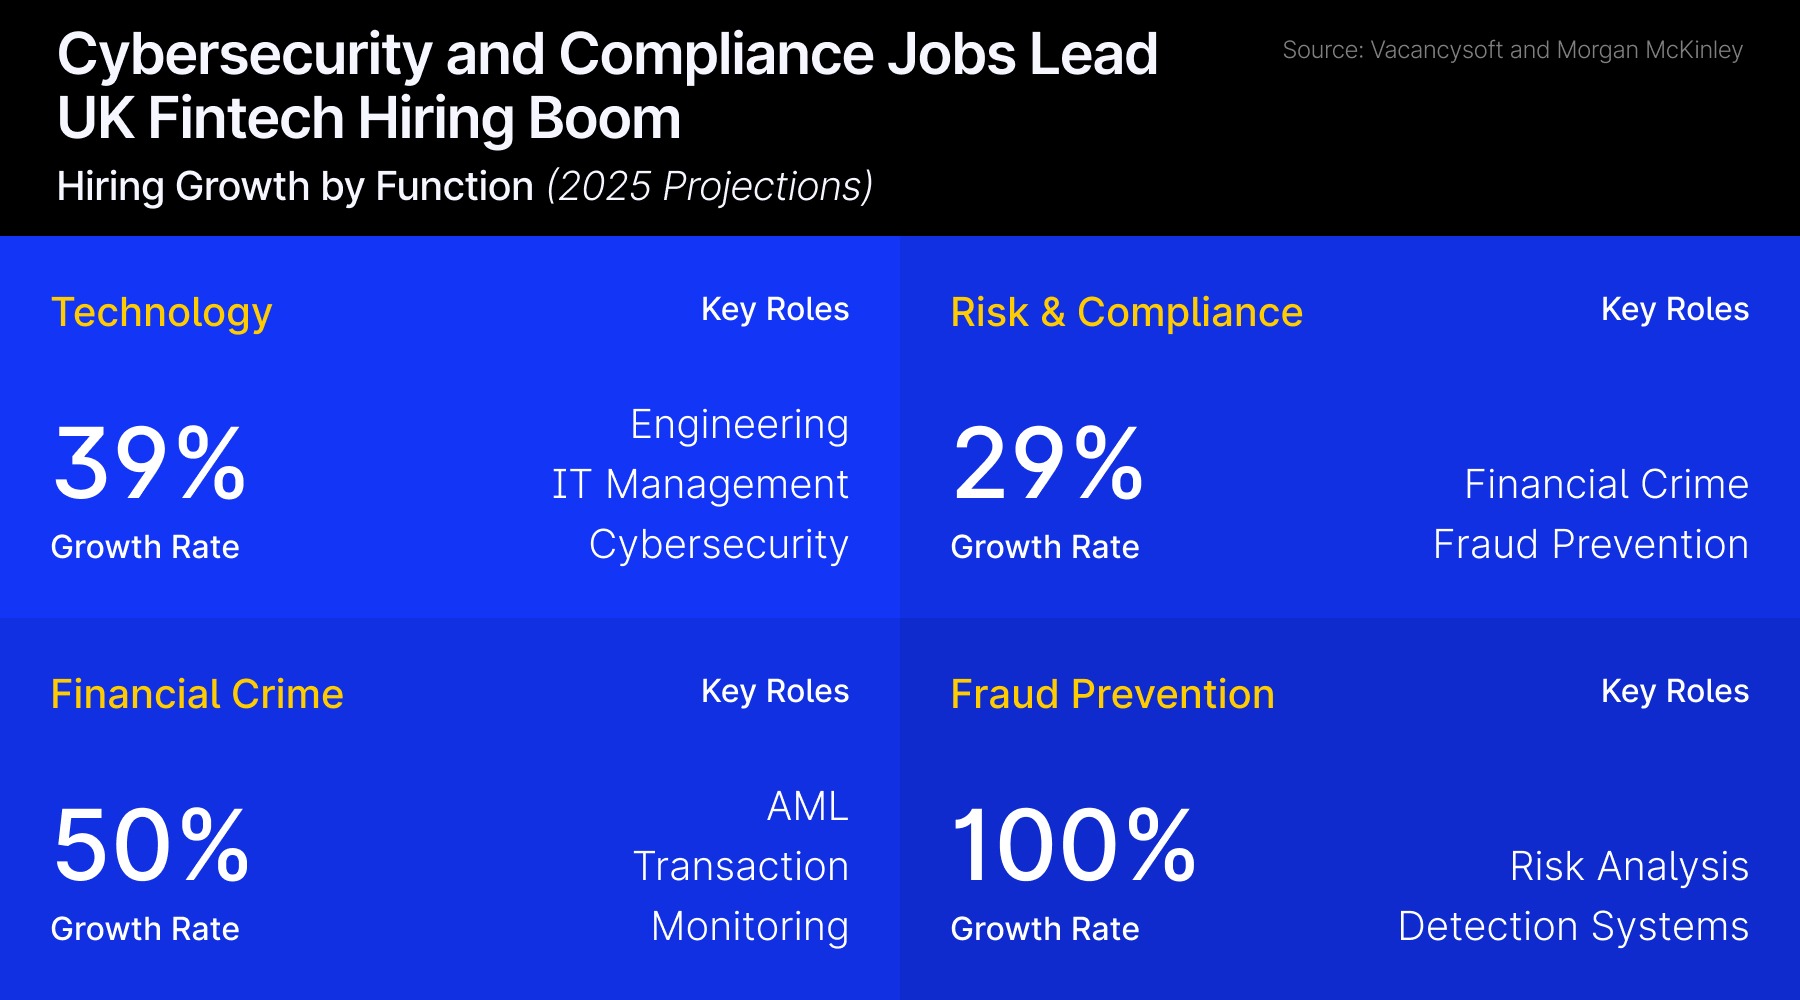
Task: Click the 100% growth rate figure
Action: coord(1073,845)
